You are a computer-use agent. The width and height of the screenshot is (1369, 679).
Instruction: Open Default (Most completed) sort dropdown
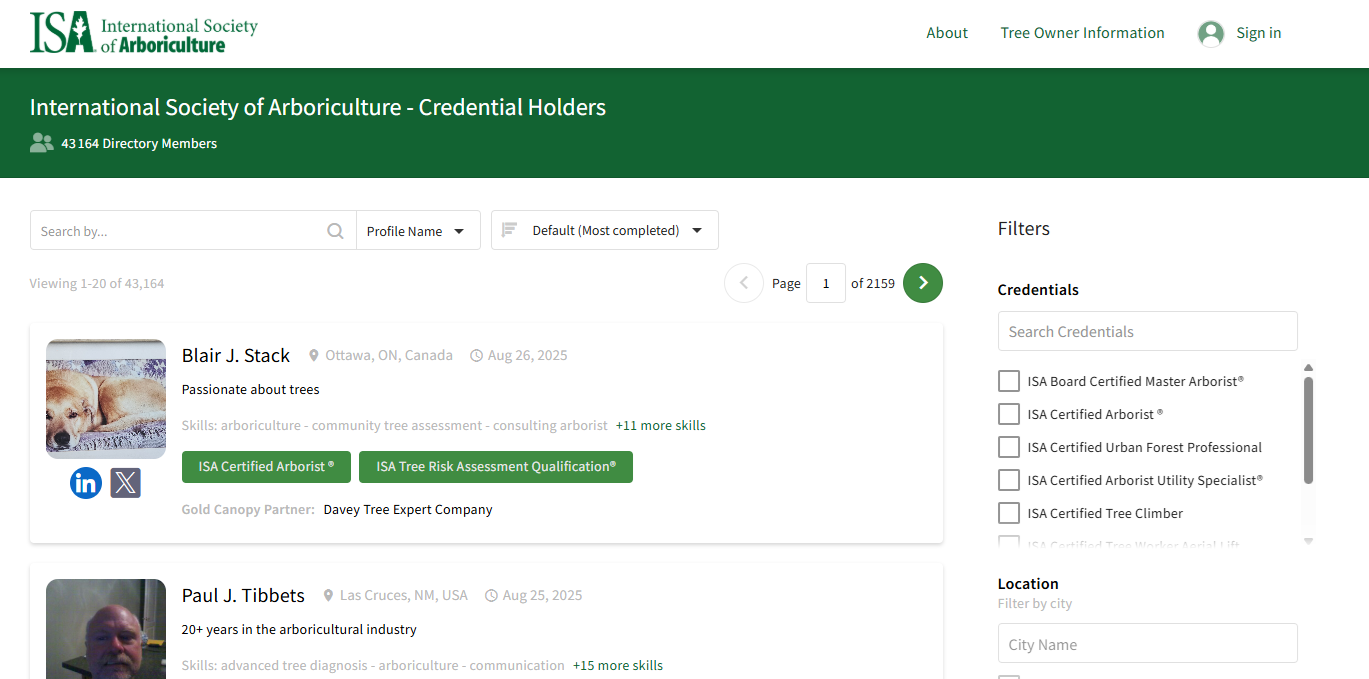pyautogui.click(x=605, y=230)
